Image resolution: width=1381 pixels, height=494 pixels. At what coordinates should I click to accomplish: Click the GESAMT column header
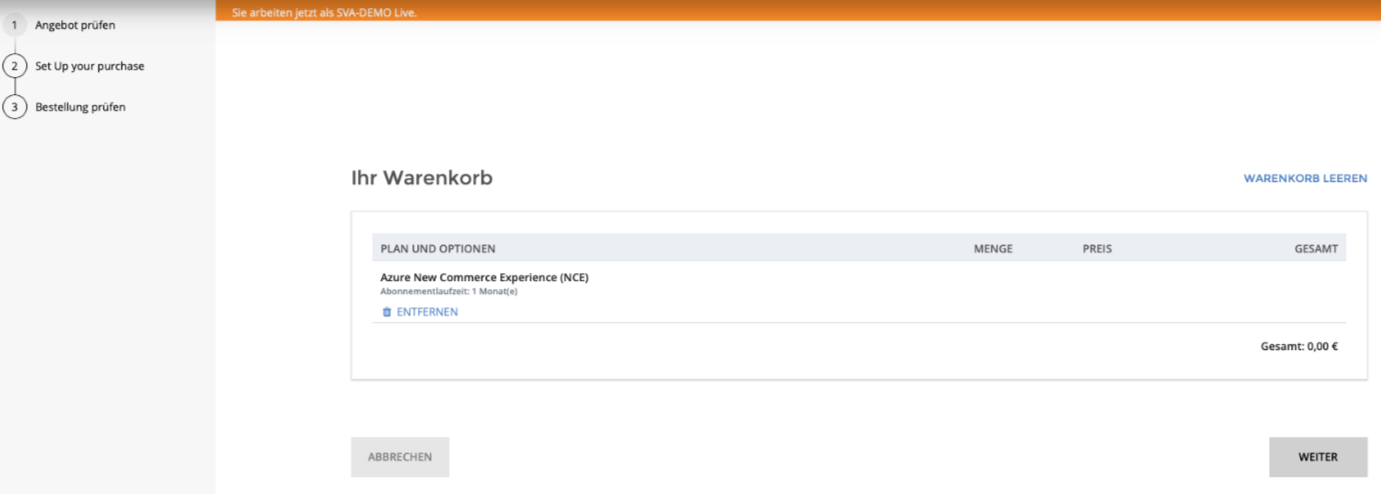point(1315,248)
